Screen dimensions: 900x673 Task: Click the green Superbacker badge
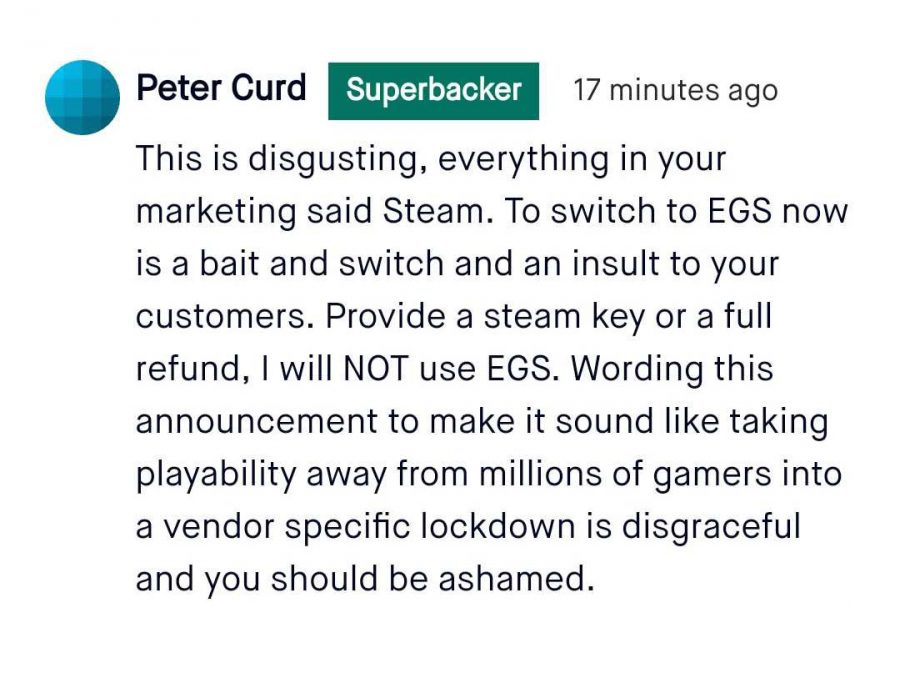[x=433, y=91]
